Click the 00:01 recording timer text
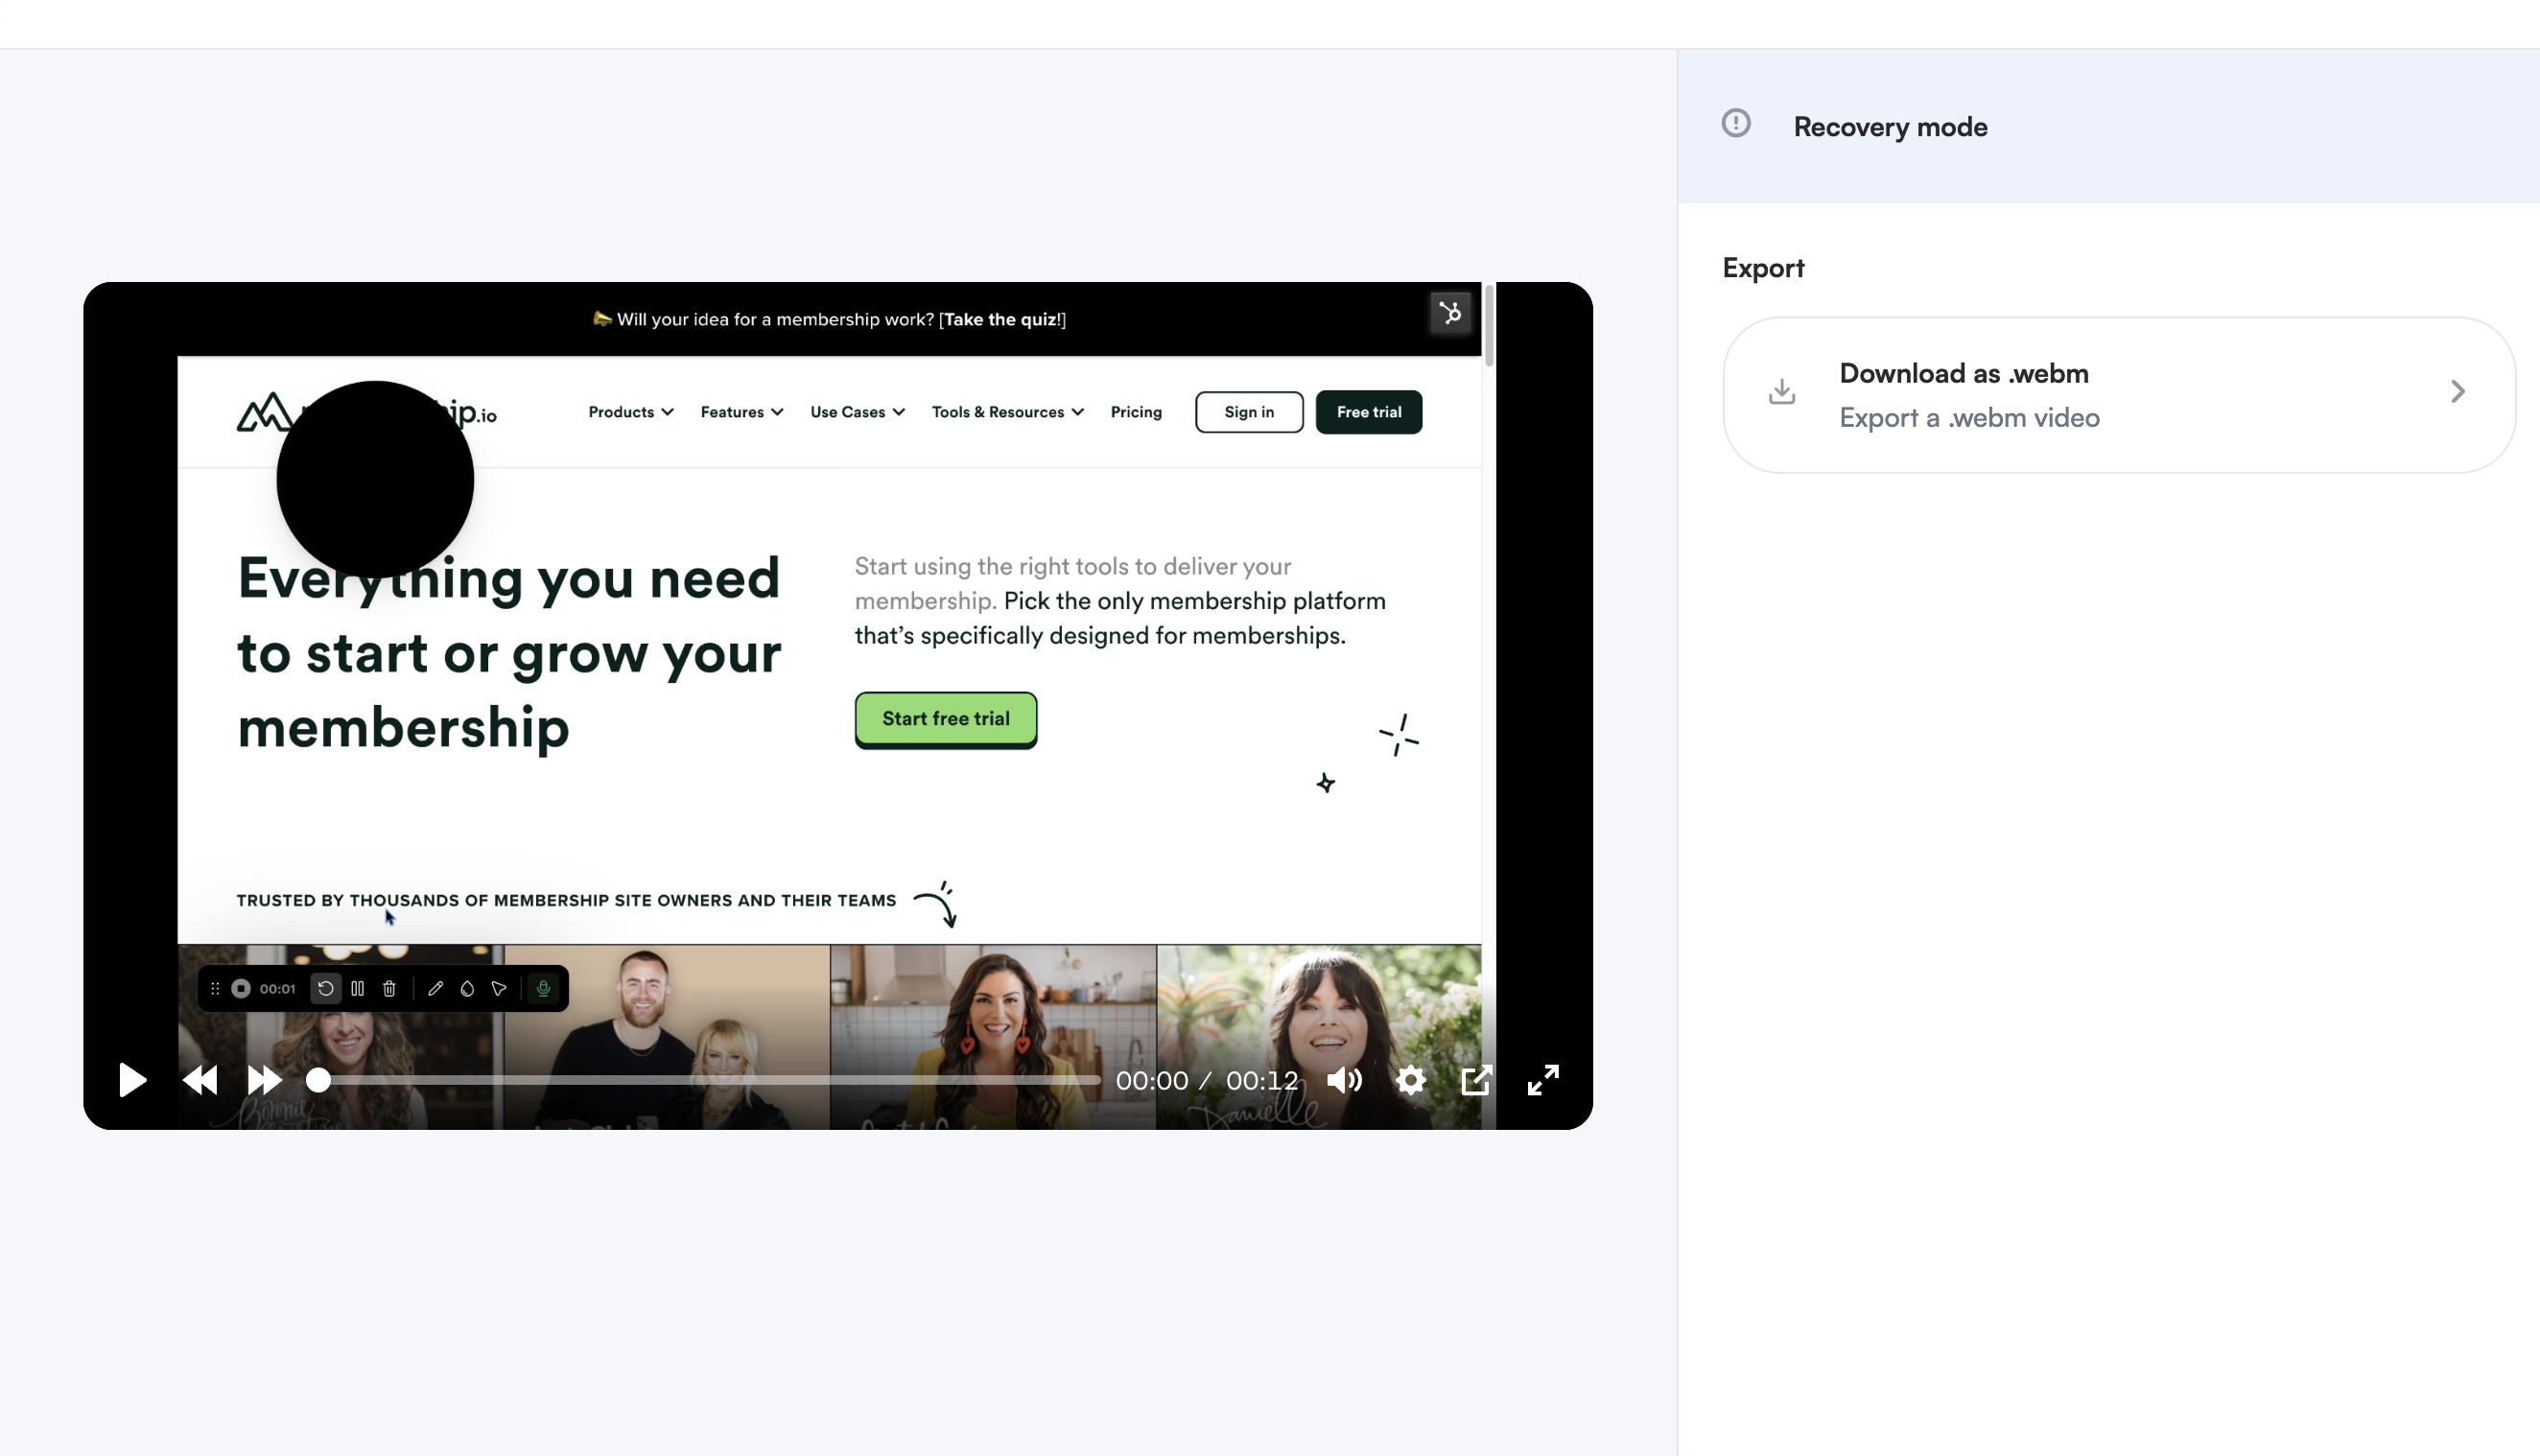 277,988
